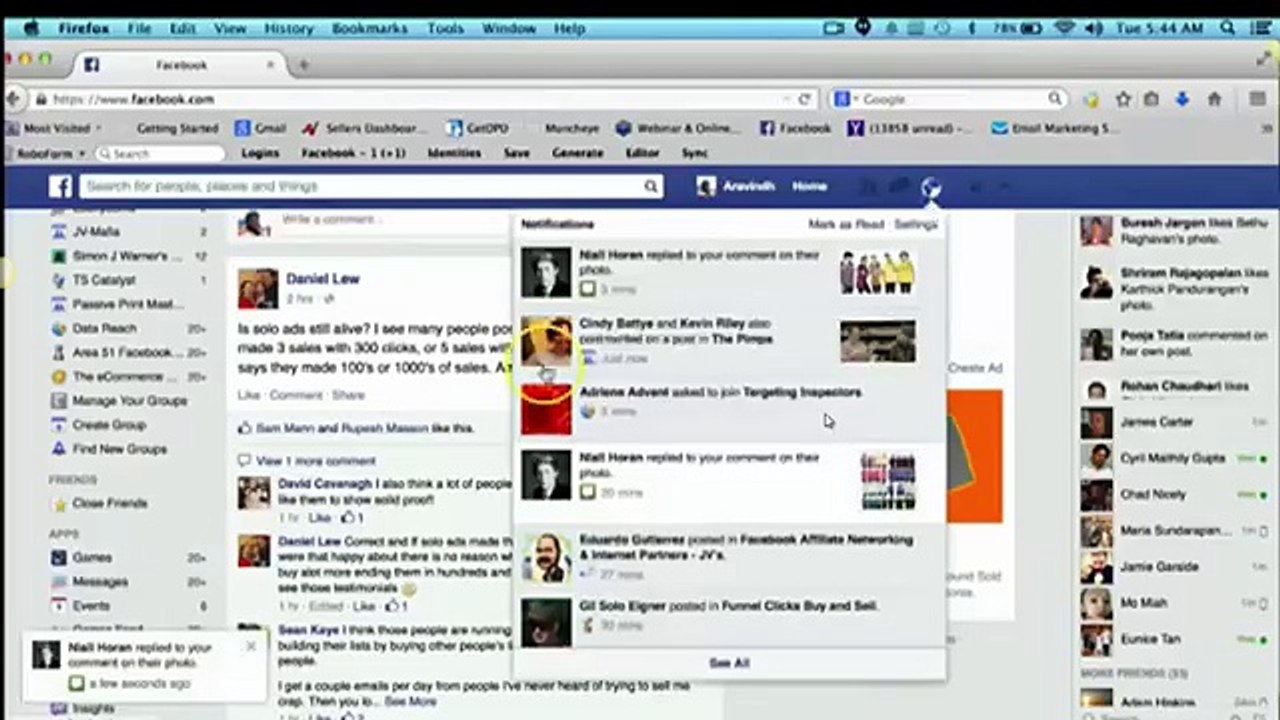The image size is (1280, 720).
Task: Click the Firefox home icon
Action: [1214, 99]
